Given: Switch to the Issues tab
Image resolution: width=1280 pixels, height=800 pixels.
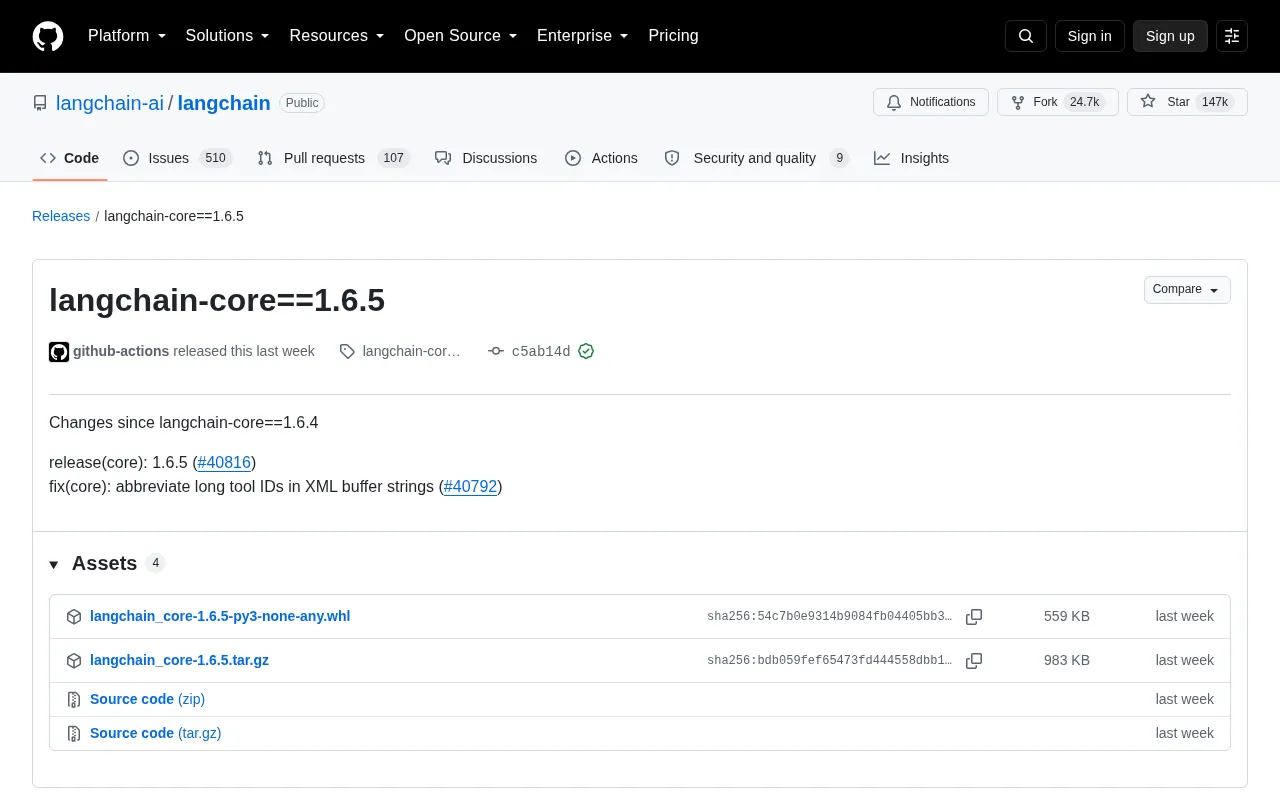Looking at the screenshot, I should [x=177, y=158].
